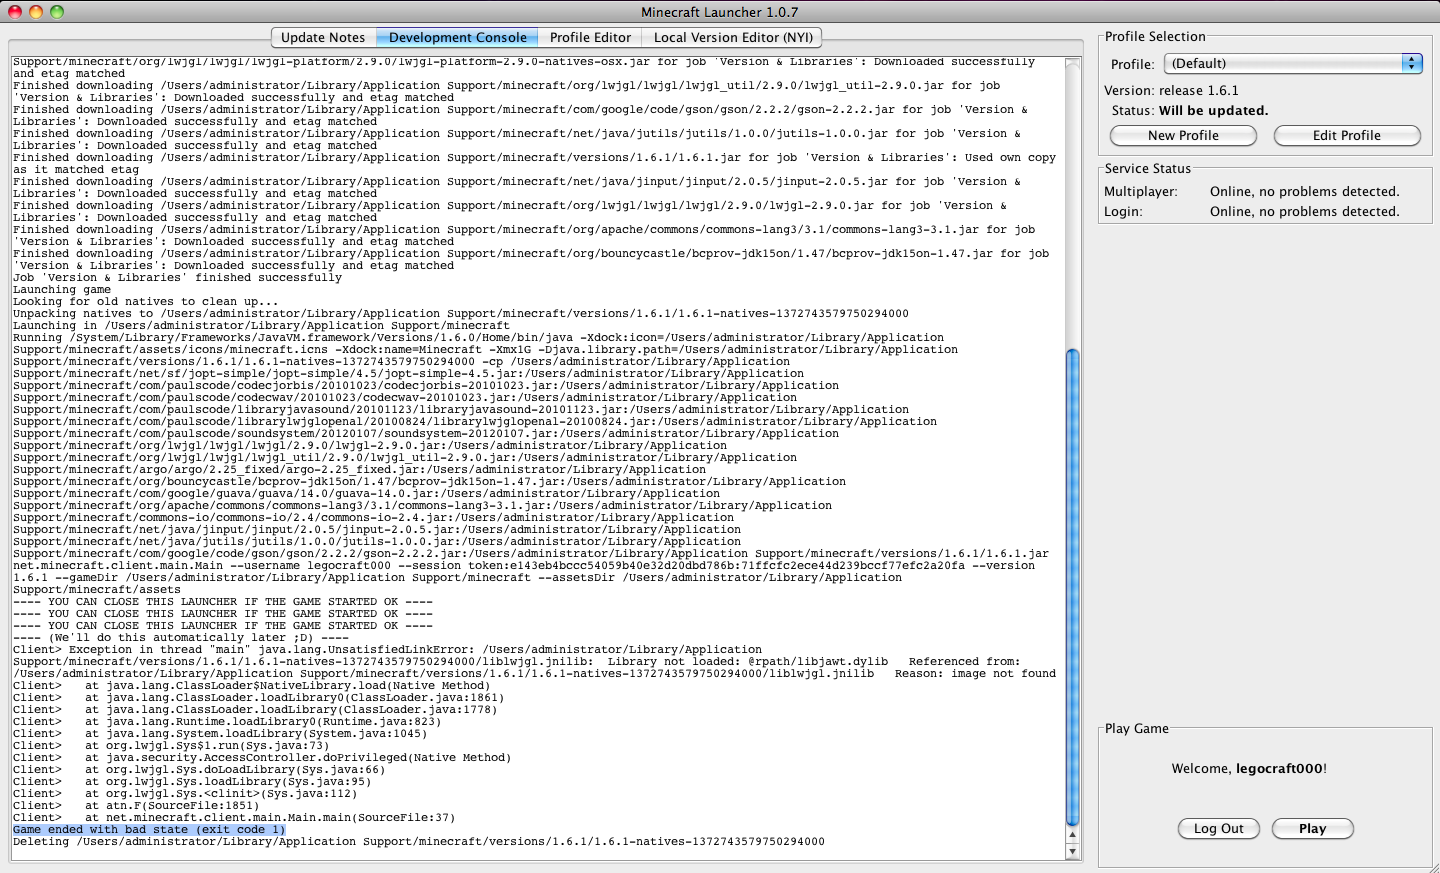Click the 'Job finished successfully' console line
This screenshot has height=873, width=1440.
(177, 278)
